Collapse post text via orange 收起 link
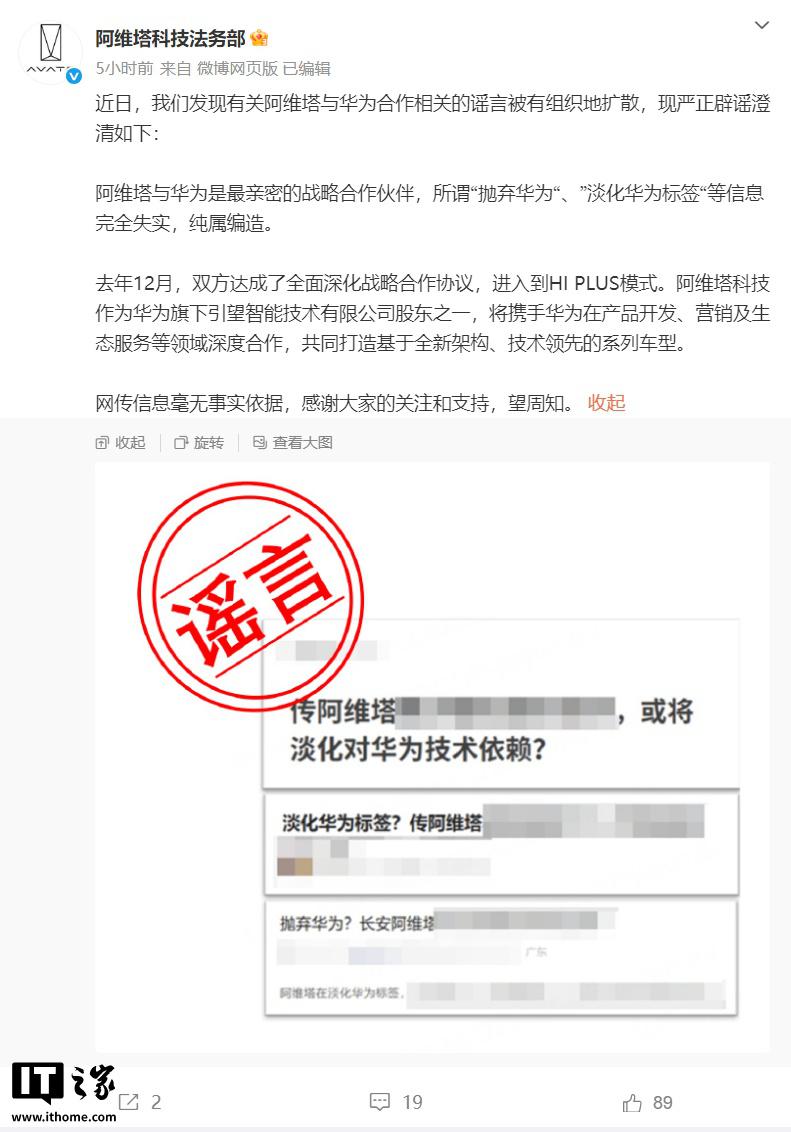 click(606, 403)
